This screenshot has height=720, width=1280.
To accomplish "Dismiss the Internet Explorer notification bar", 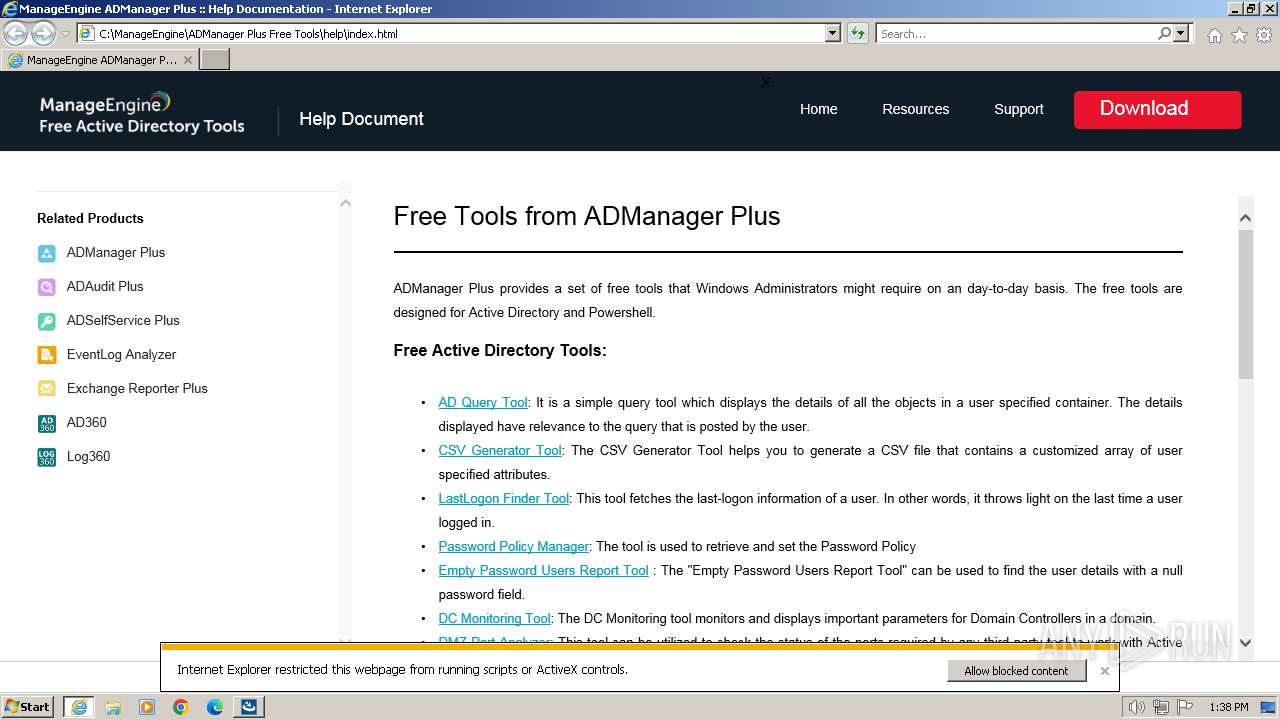I will coord(1105,671).
